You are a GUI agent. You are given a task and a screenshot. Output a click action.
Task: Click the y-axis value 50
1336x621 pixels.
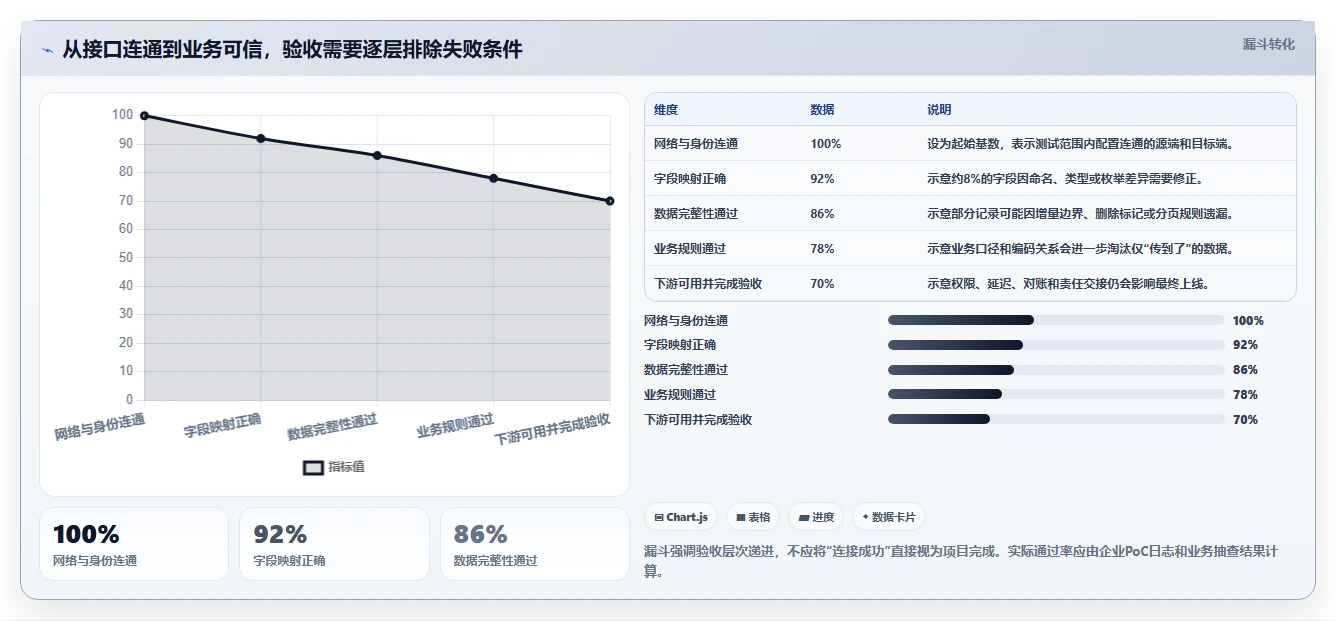tap(126, 257)
